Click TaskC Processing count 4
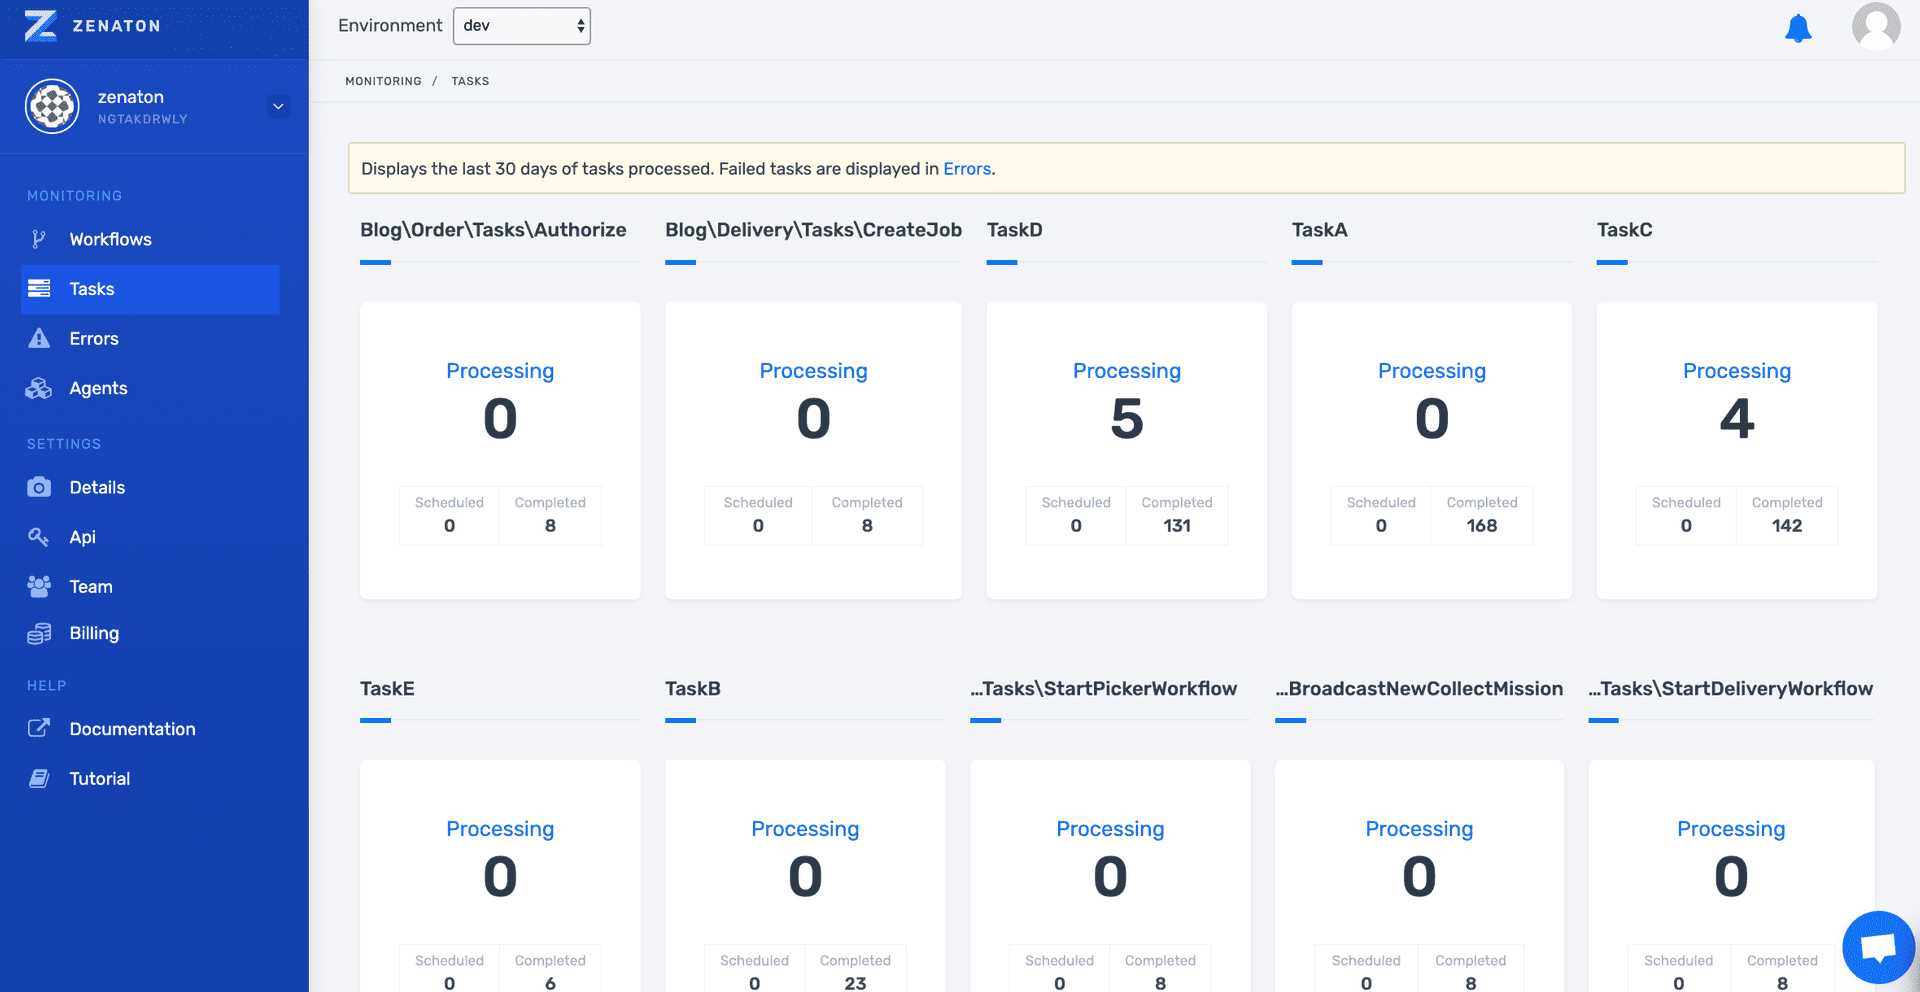The height and width of the screenshot is (992, 1920). [x=1737, y=418]
